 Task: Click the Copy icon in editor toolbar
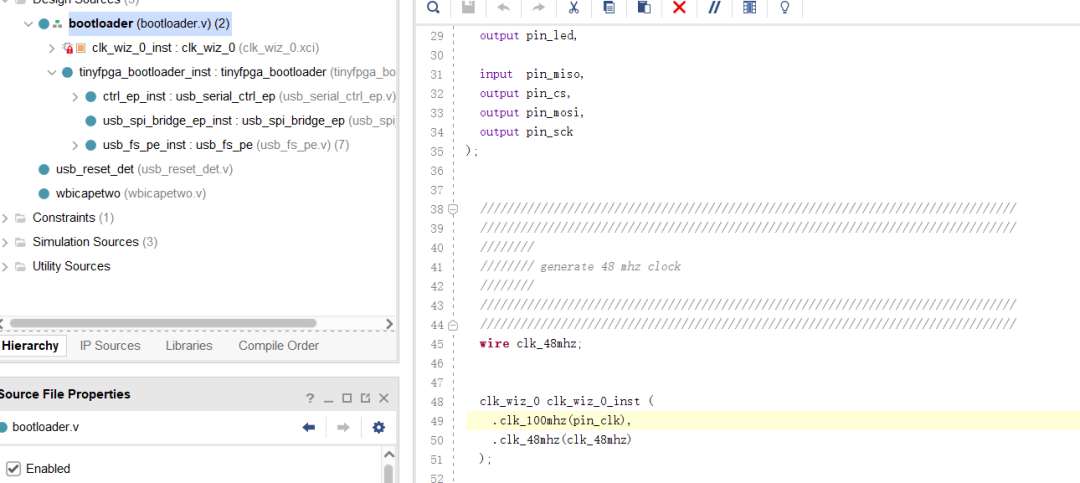(609, 8)
